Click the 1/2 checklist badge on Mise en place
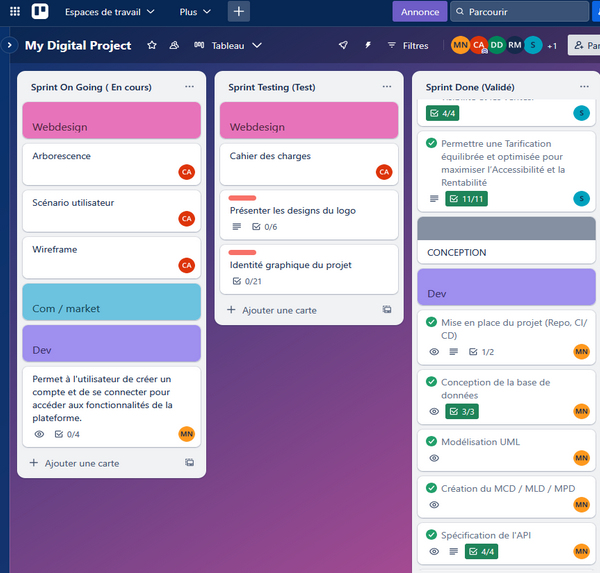 pyautogui.click(x=481, y=352)
